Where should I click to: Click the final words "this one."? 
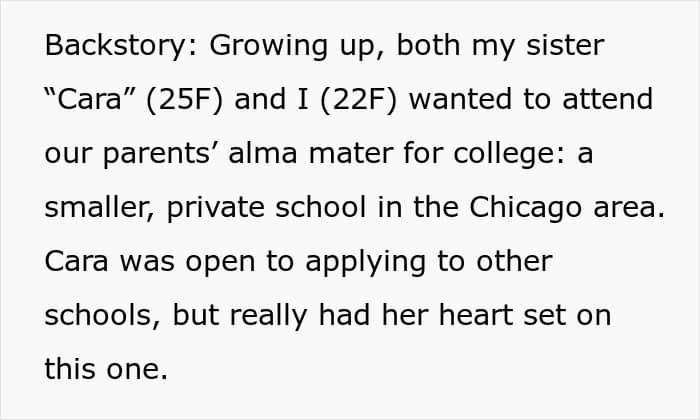coord(102,369)
